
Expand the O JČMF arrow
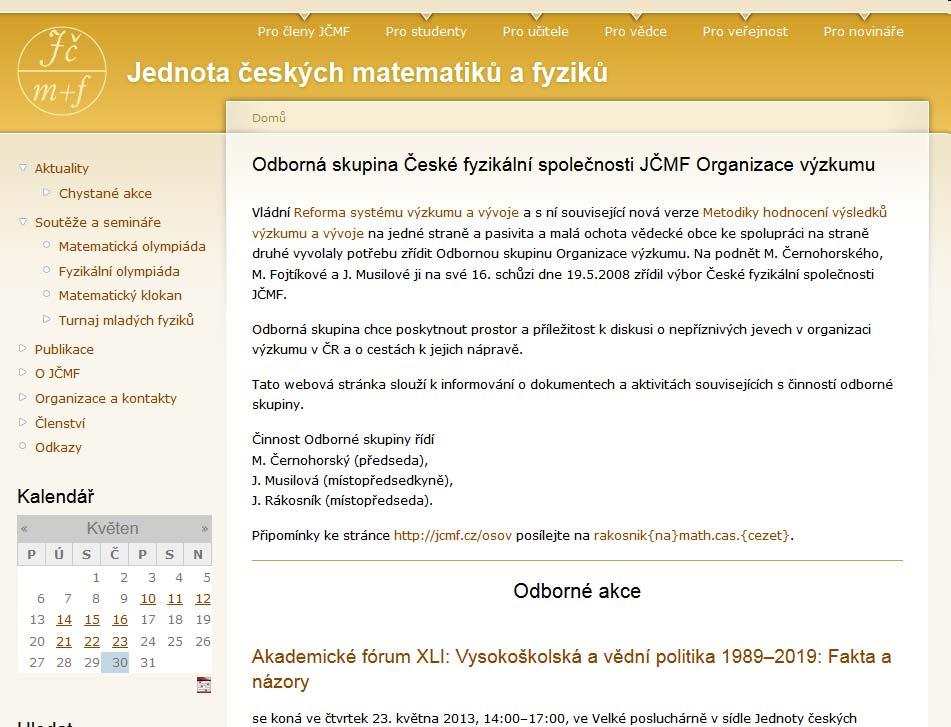[23, 372]
